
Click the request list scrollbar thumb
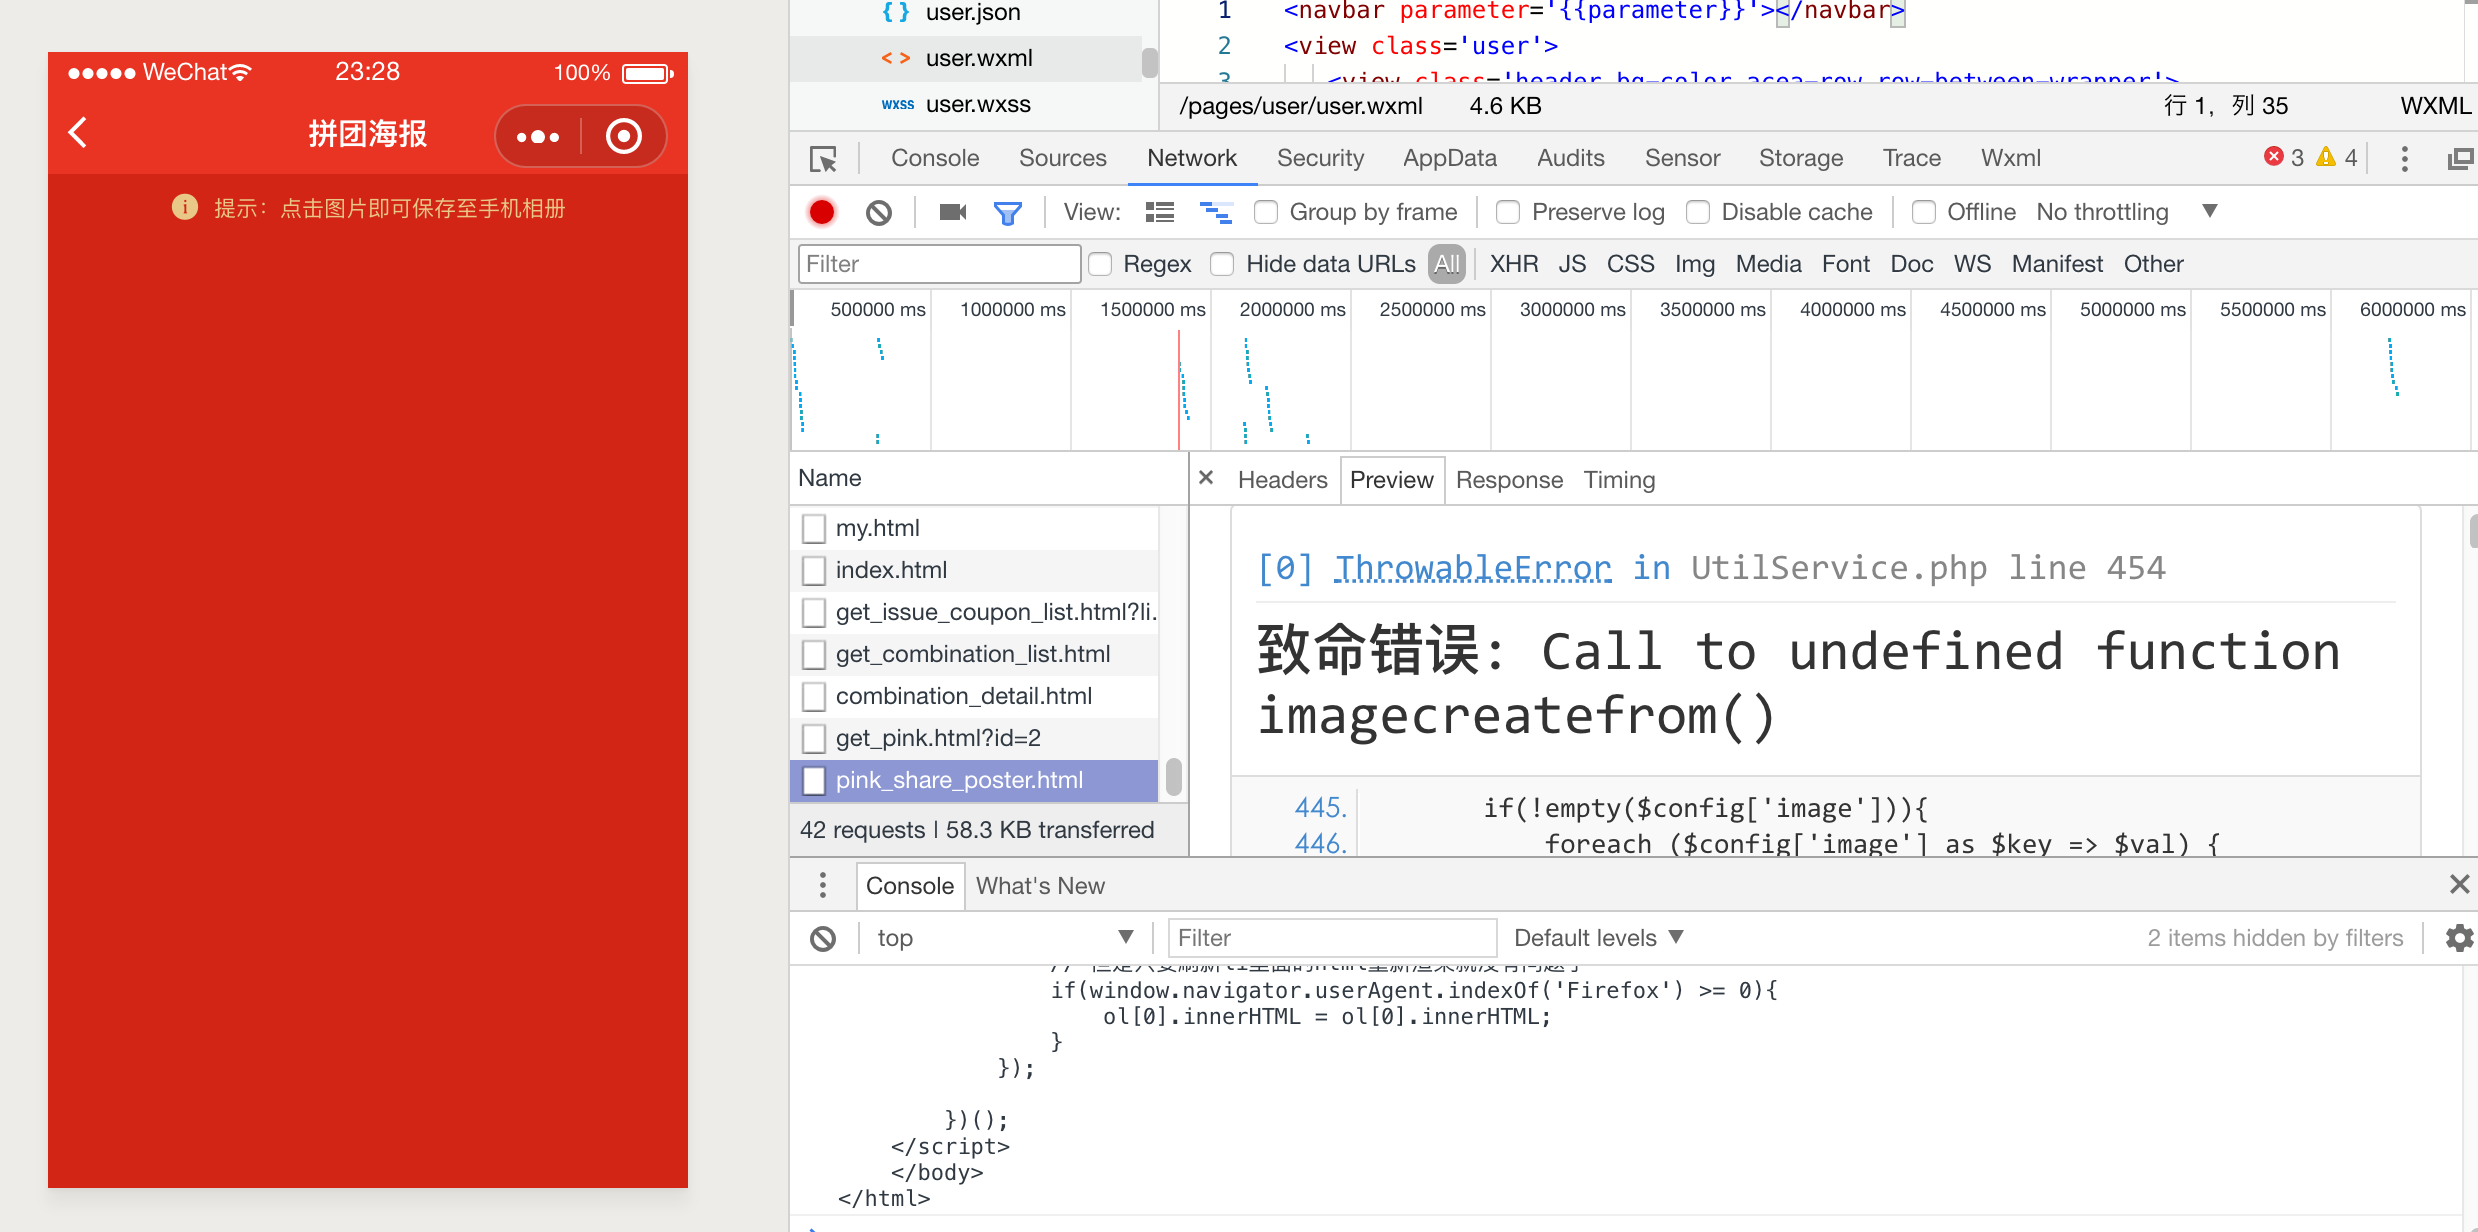tap(1173, 776)
